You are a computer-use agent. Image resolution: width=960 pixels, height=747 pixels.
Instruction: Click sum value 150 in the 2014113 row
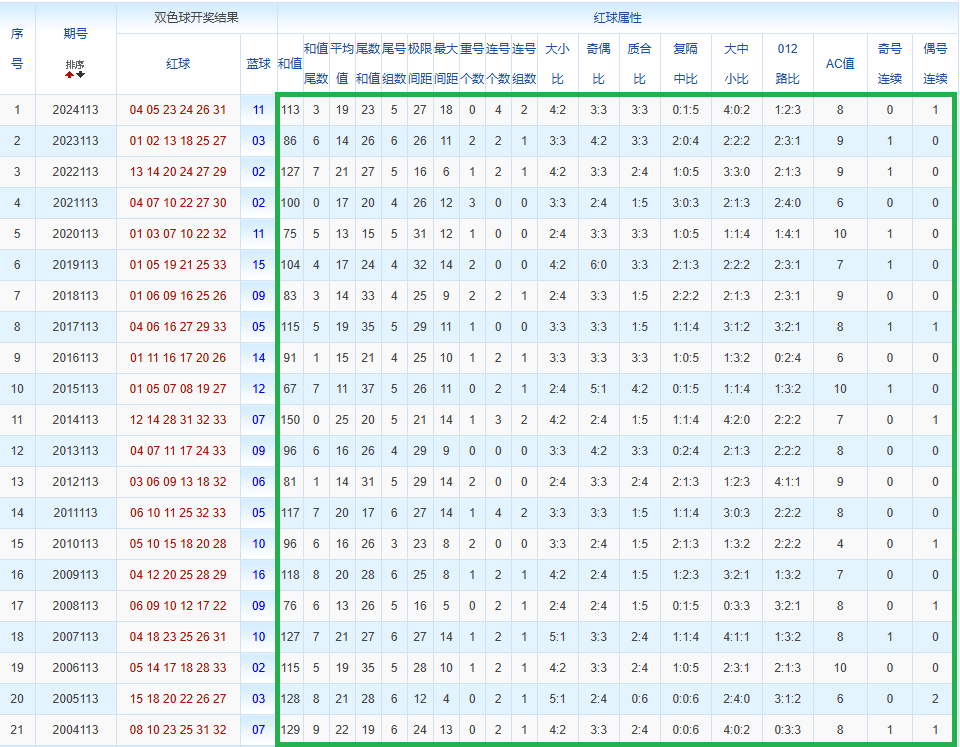(x=290, y=420)
